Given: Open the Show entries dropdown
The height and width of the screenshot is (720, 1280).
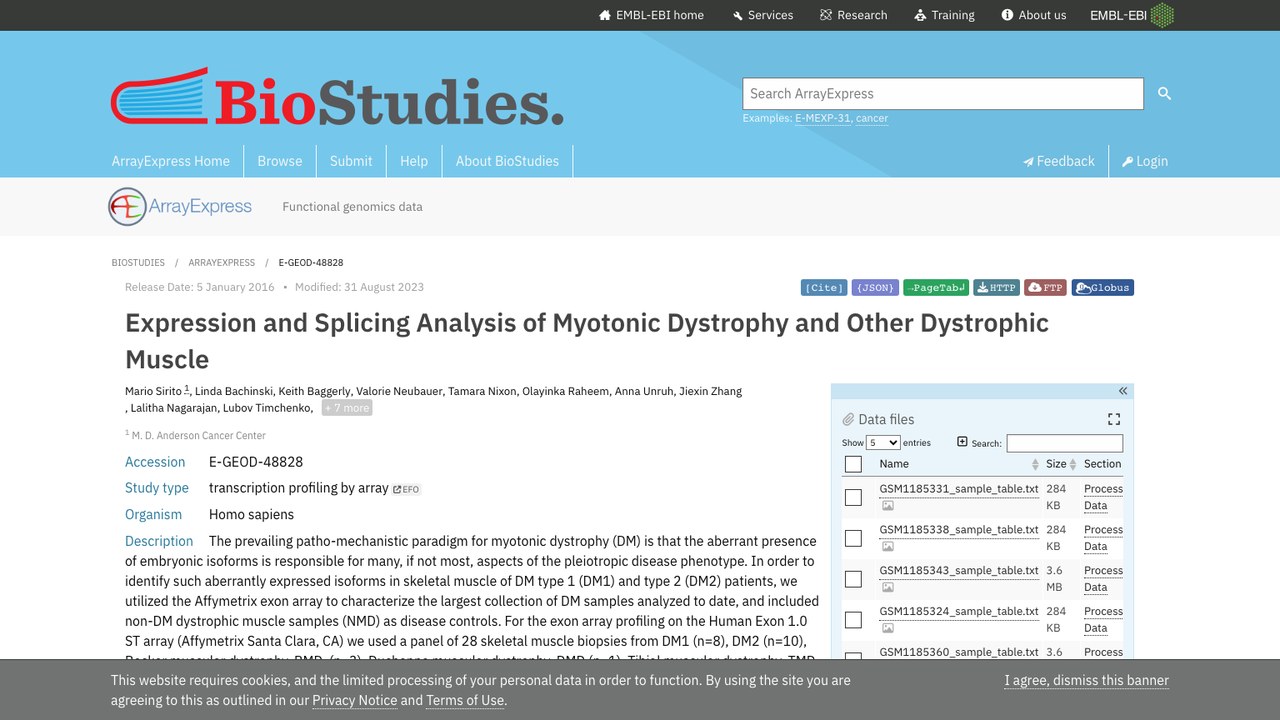Looking at the screenshot, I should click(x=883, y=443).
